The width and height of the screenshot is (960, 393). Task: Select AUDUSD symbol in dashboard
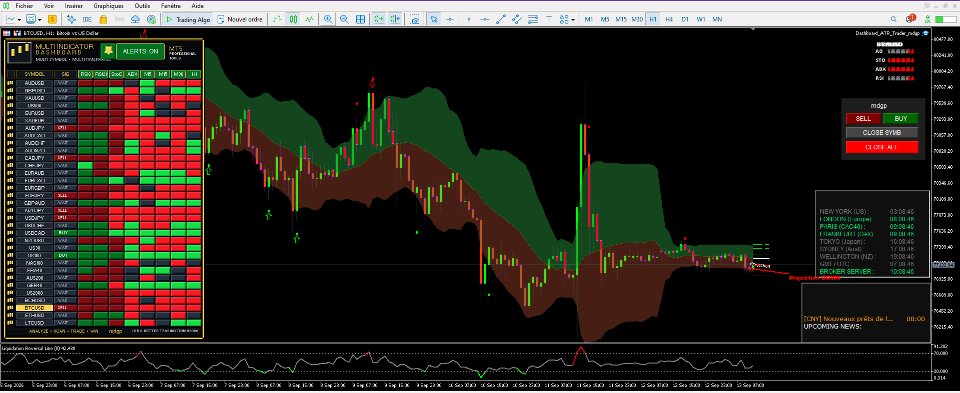click(34, 83)
